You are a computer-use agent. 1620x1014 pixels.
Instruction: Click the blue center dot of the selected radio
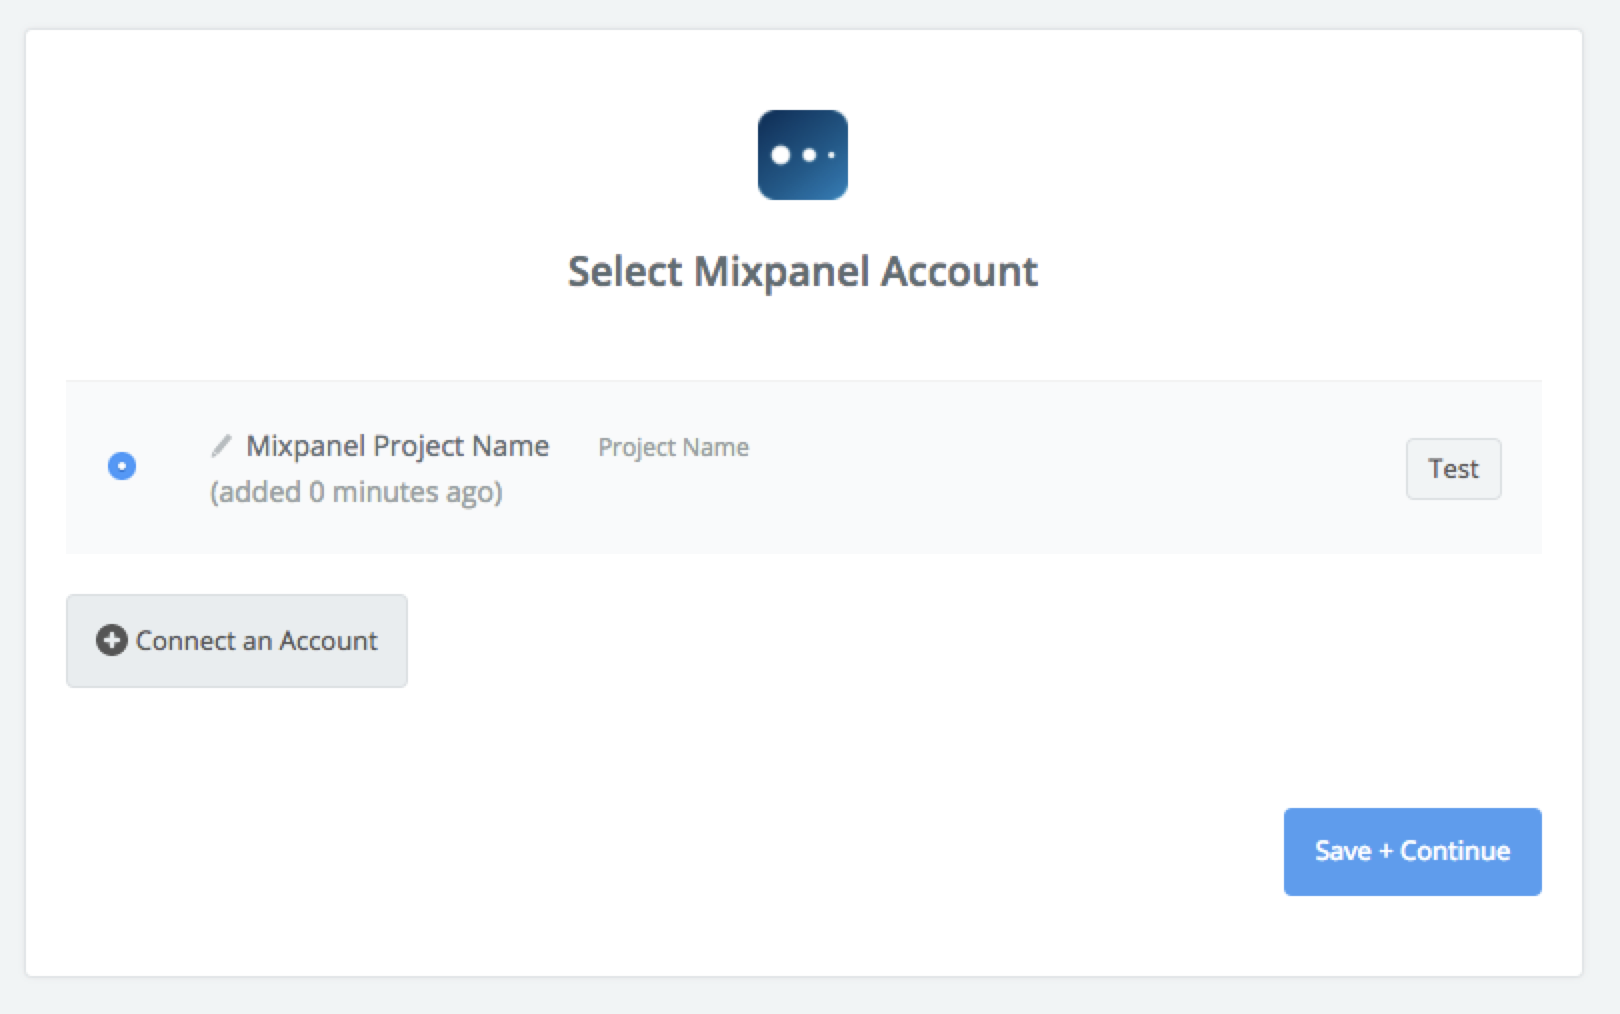(122, 466)
